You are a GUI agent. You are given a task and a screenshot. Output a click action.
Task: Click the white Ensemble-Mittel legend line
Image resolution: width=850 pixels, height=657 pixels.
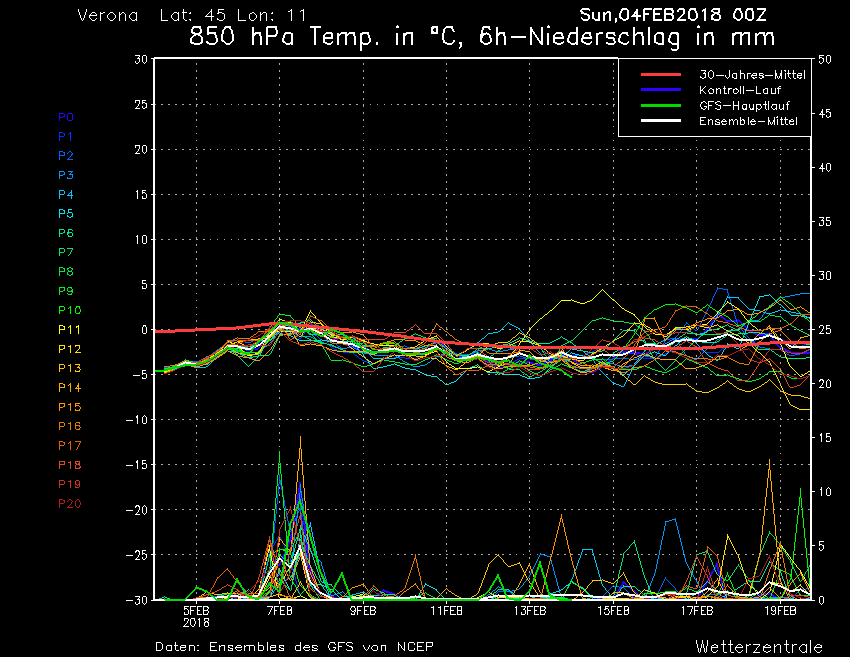(661, 121)
